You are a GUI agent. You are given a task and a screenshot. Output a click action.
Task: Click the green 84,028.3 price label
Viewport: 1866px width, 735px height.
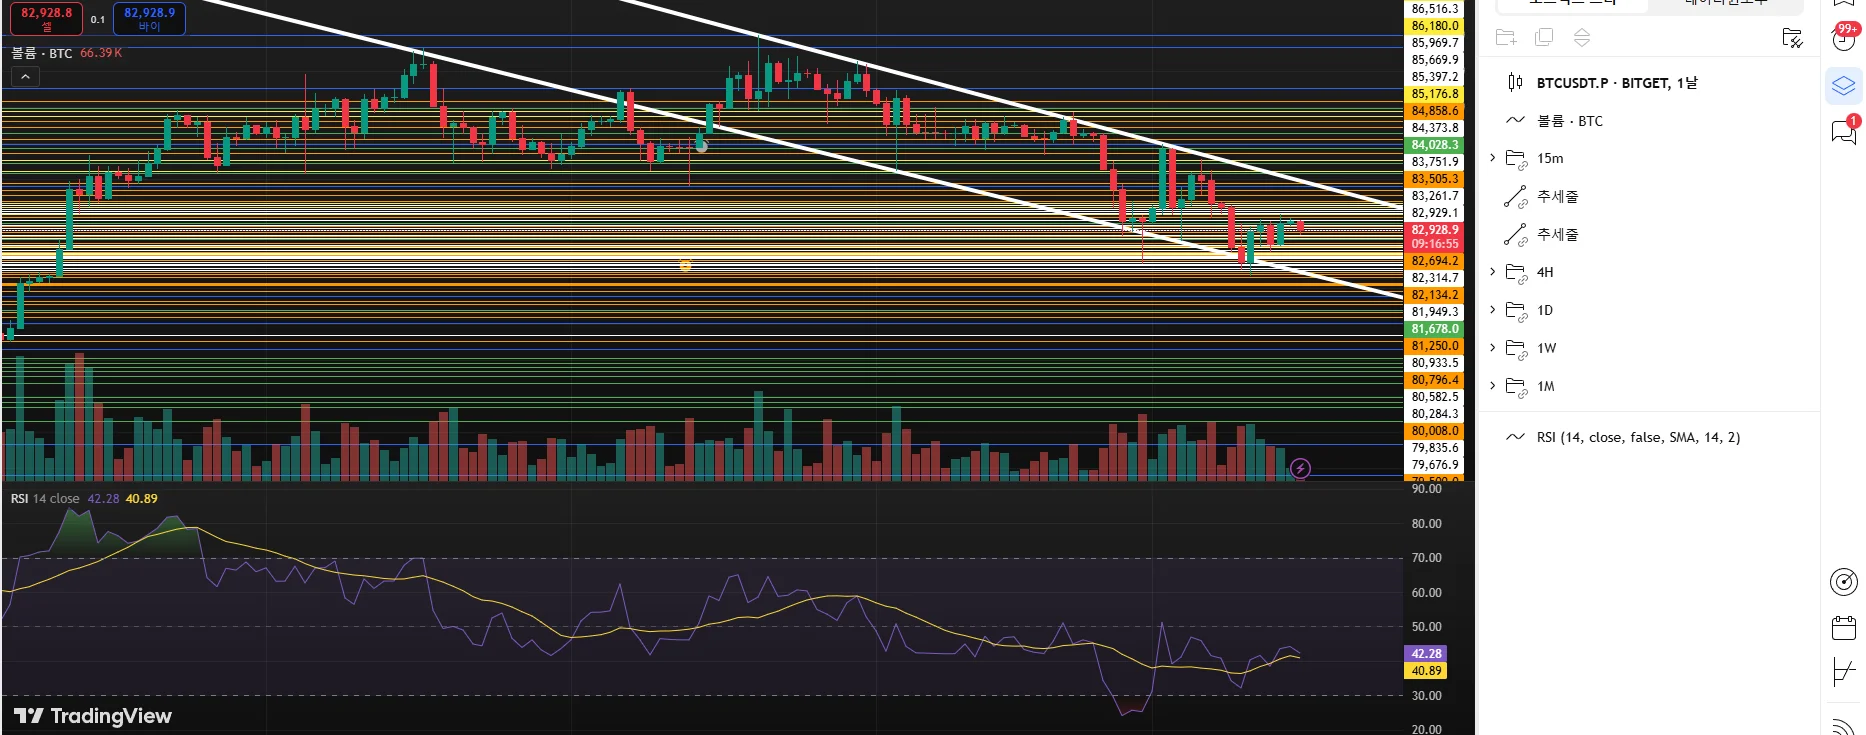click(1435, 145)
